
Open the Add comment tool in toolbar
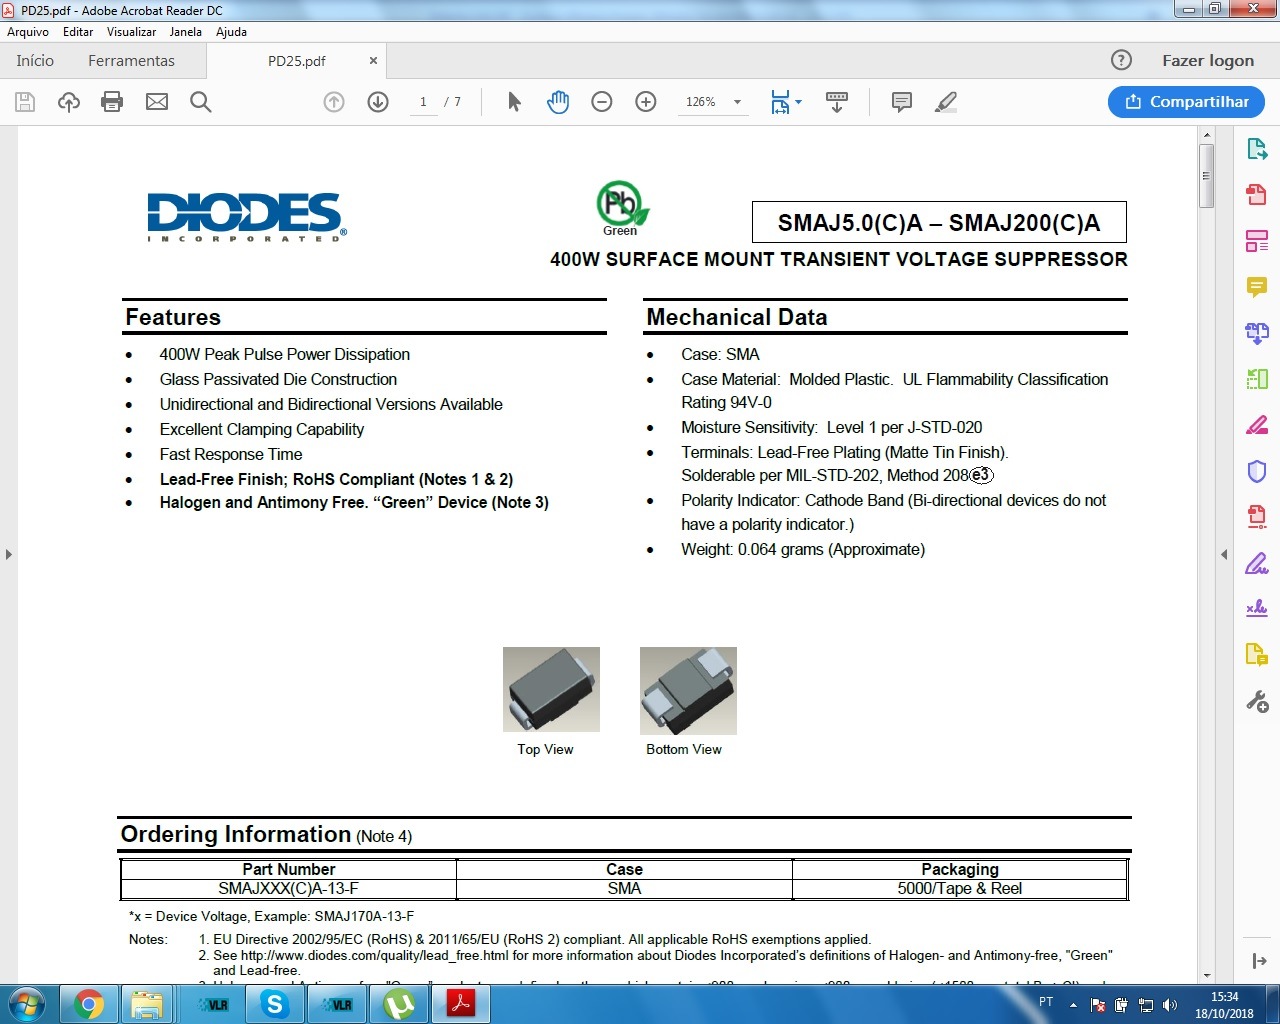point(901,102)
